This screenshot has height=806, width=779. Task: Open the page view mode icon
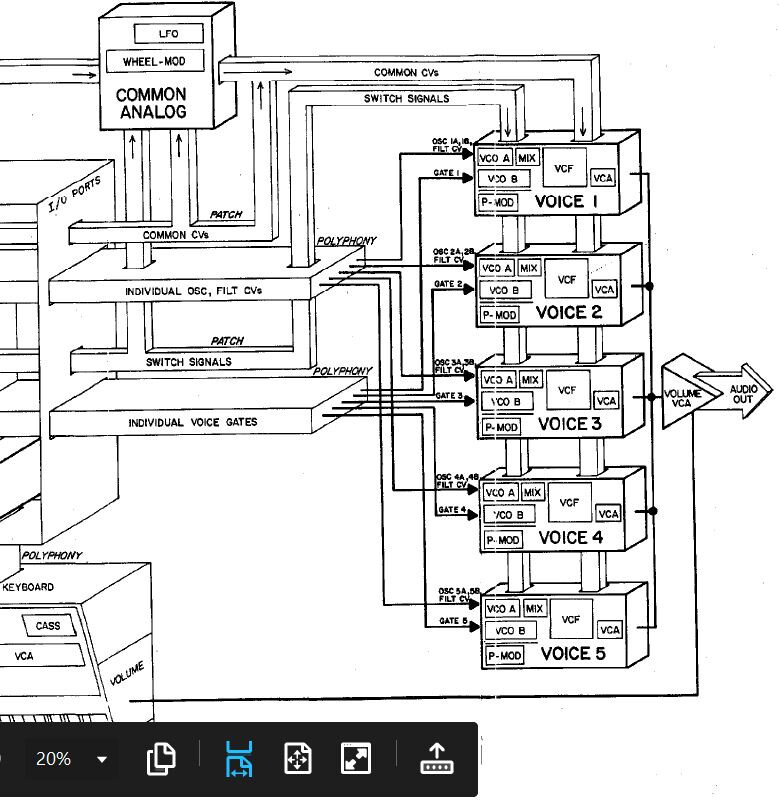pos(161,759)
